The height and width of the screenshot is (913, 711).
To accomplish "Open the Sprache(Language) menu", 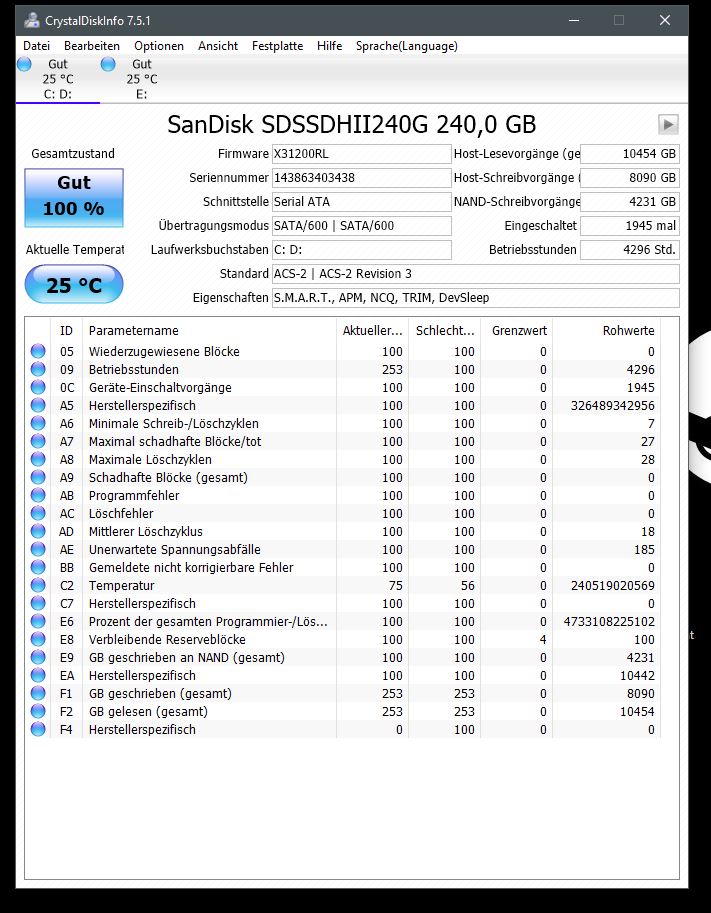I will [x=406, y=46].
